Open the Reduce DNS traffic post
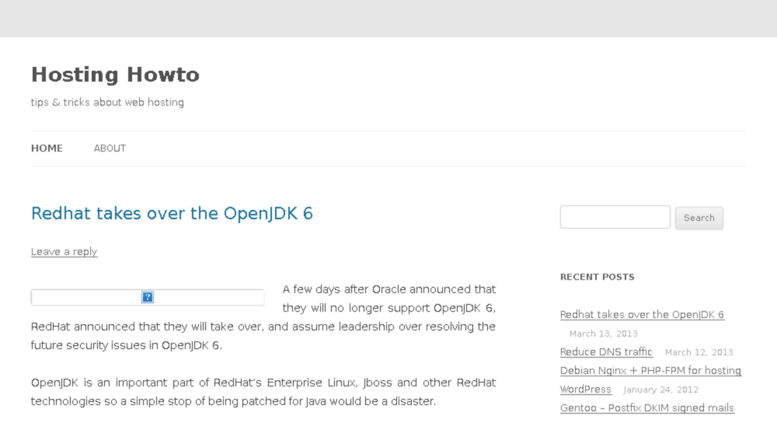777x423 pixels. [606, 352]
